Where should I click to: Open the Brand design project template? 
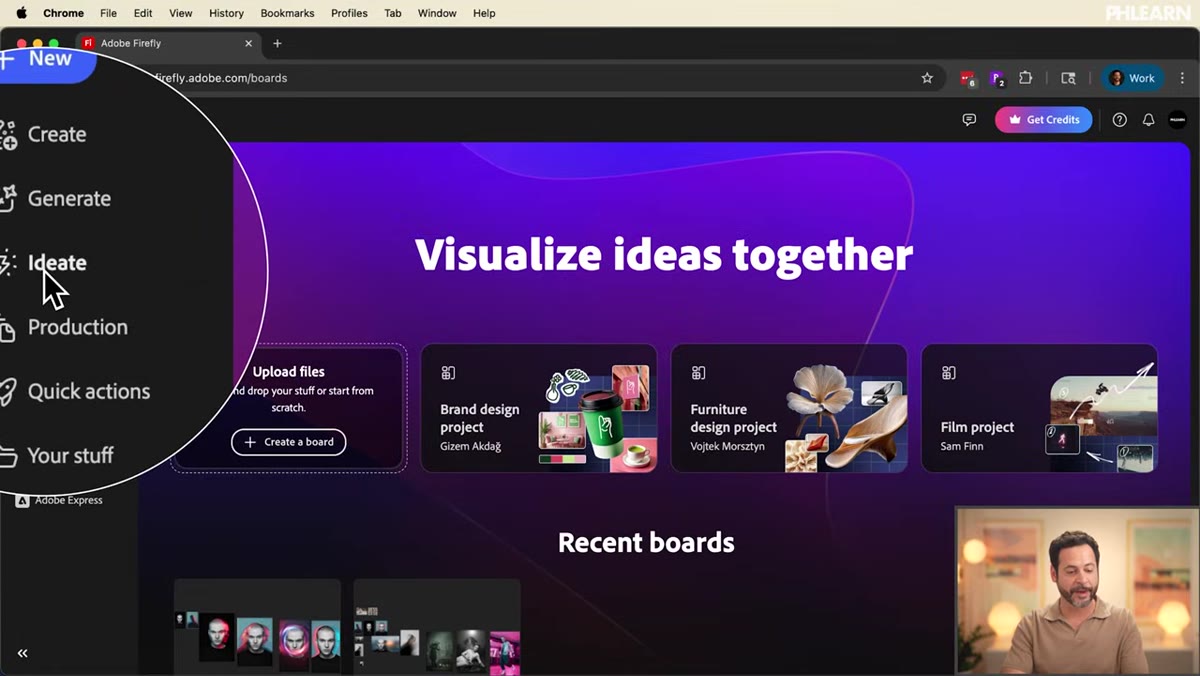[x=539, y=408]
